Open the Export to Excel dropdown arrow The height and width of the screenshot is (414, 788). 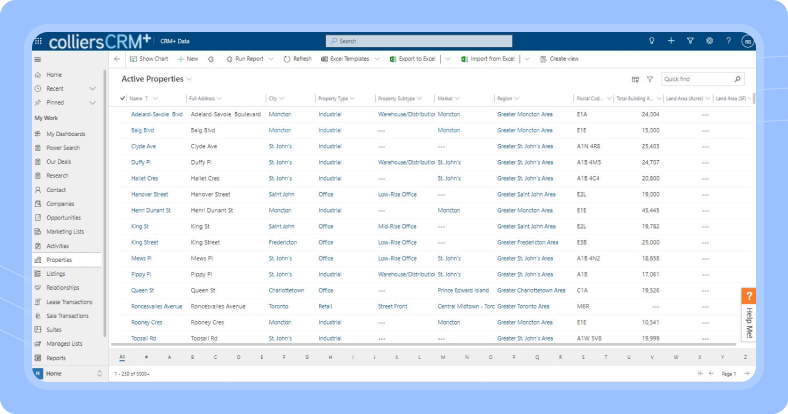(x=448, y=59)
